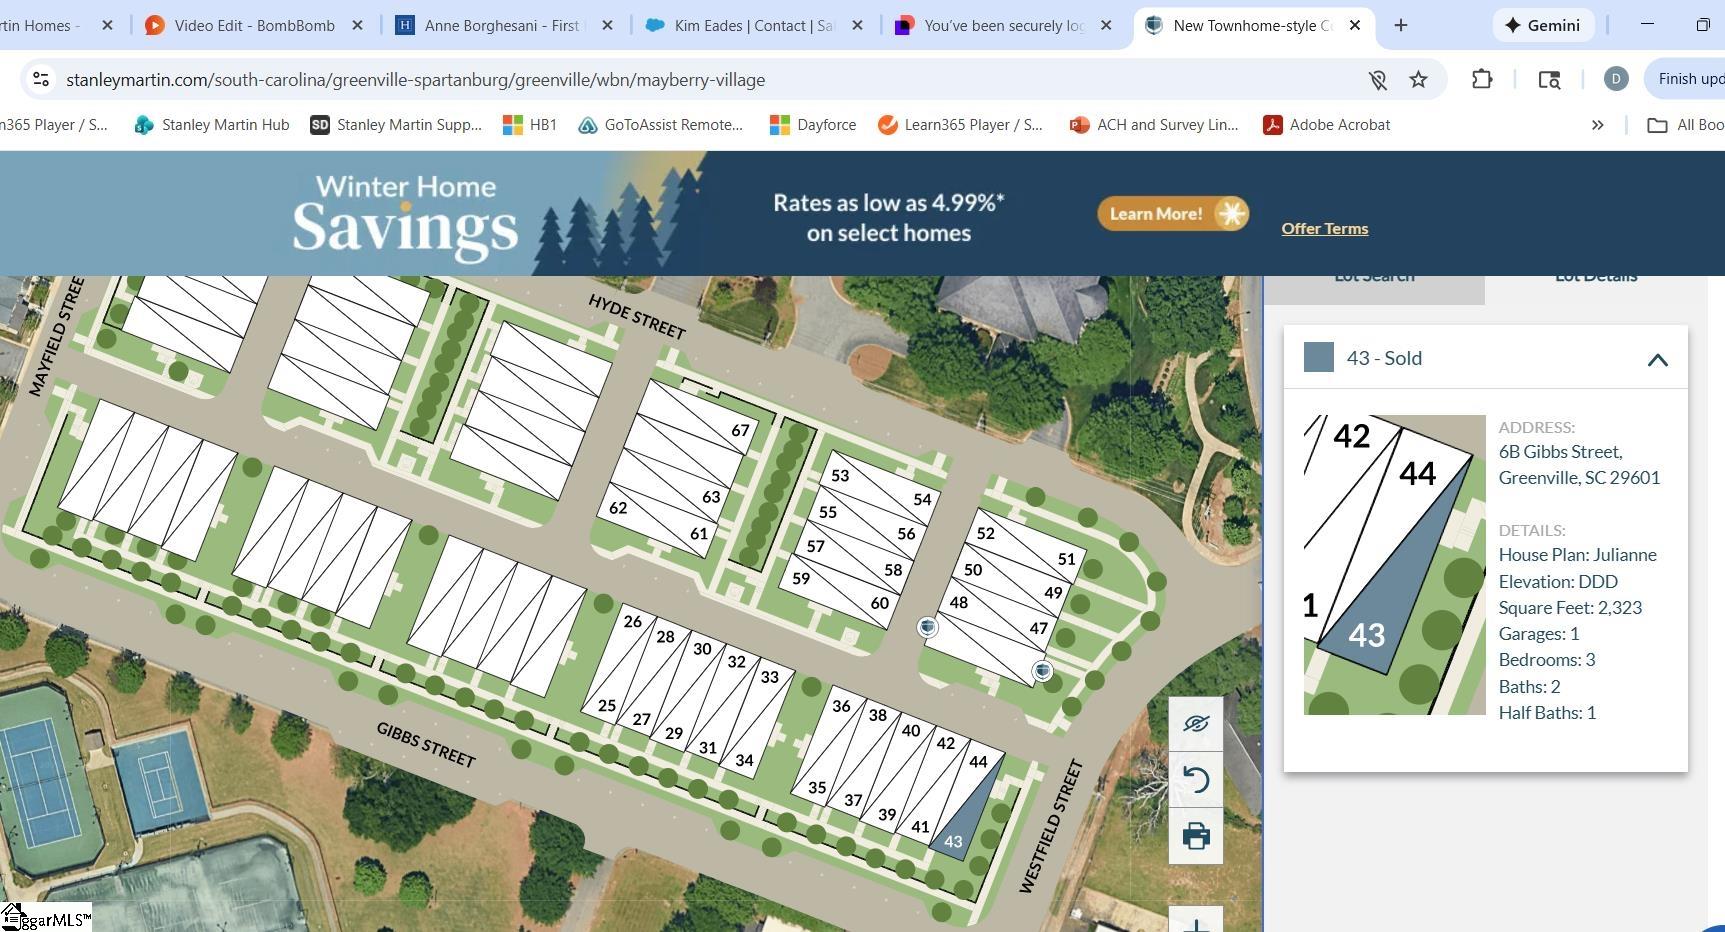The height and width of the screenshot is (932, 1725).
Task: Click the model home marker near lot 47
Action: tap(1042, 671)
